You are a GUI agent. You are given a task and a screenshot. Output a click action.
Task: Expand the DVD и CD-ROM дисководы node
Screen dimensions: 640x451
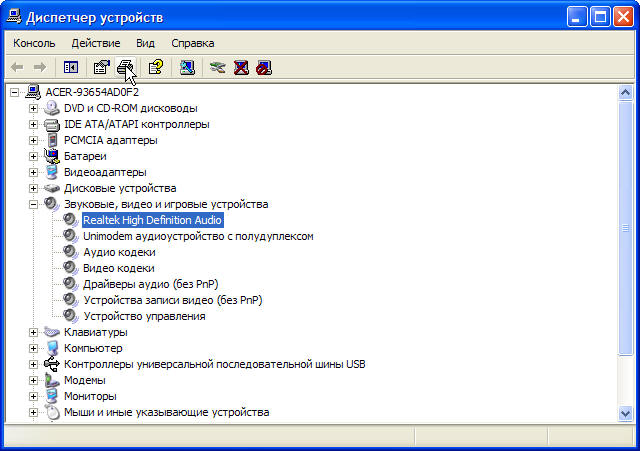point(33,108)
